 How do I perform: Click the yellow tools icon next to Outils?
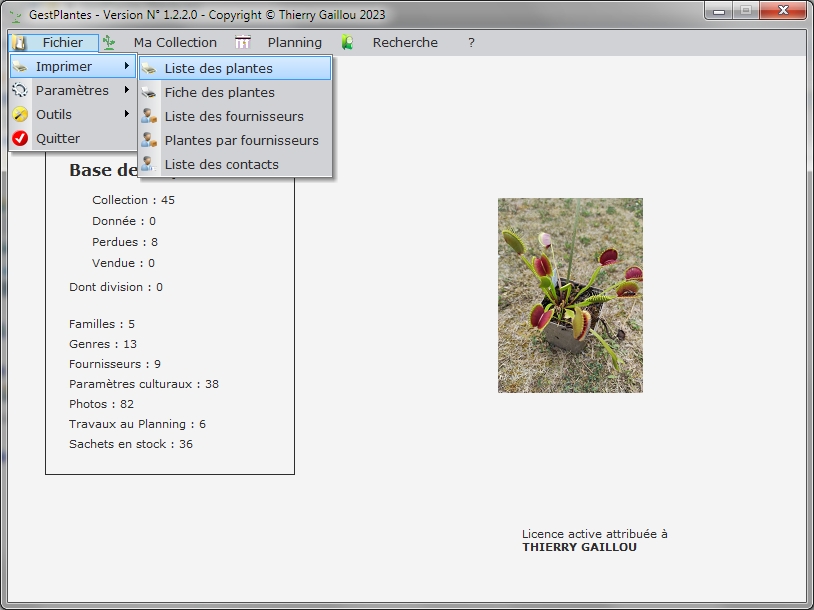[x=20, y=114]
